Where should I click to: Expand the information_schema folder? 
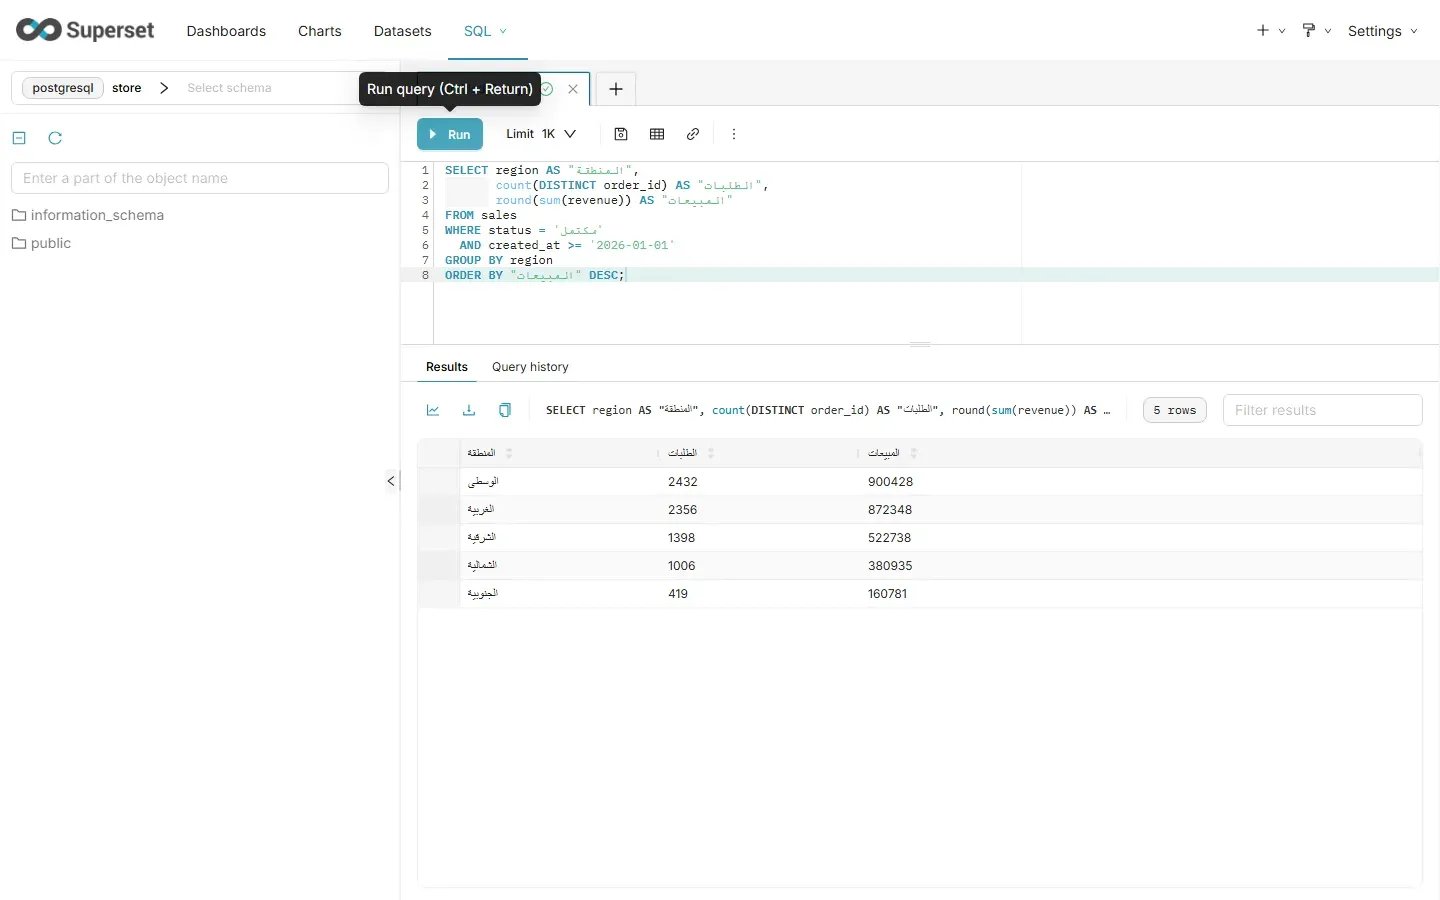tap(88, 215)
